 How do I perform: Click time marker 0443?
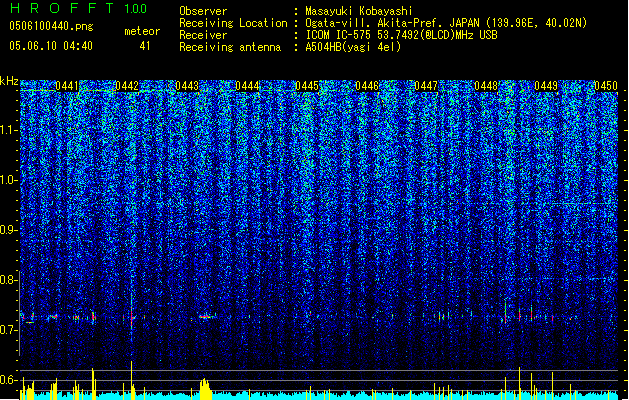(187, 86)
